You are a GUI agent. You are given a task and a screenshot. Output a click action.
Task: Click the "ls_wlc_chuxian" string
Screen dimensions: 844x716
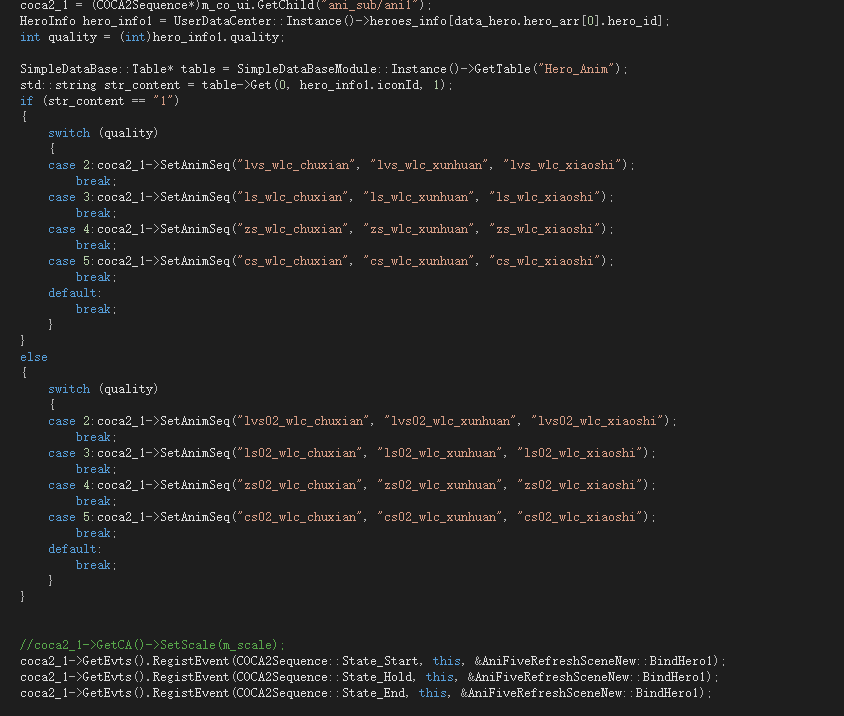(293, 197)
